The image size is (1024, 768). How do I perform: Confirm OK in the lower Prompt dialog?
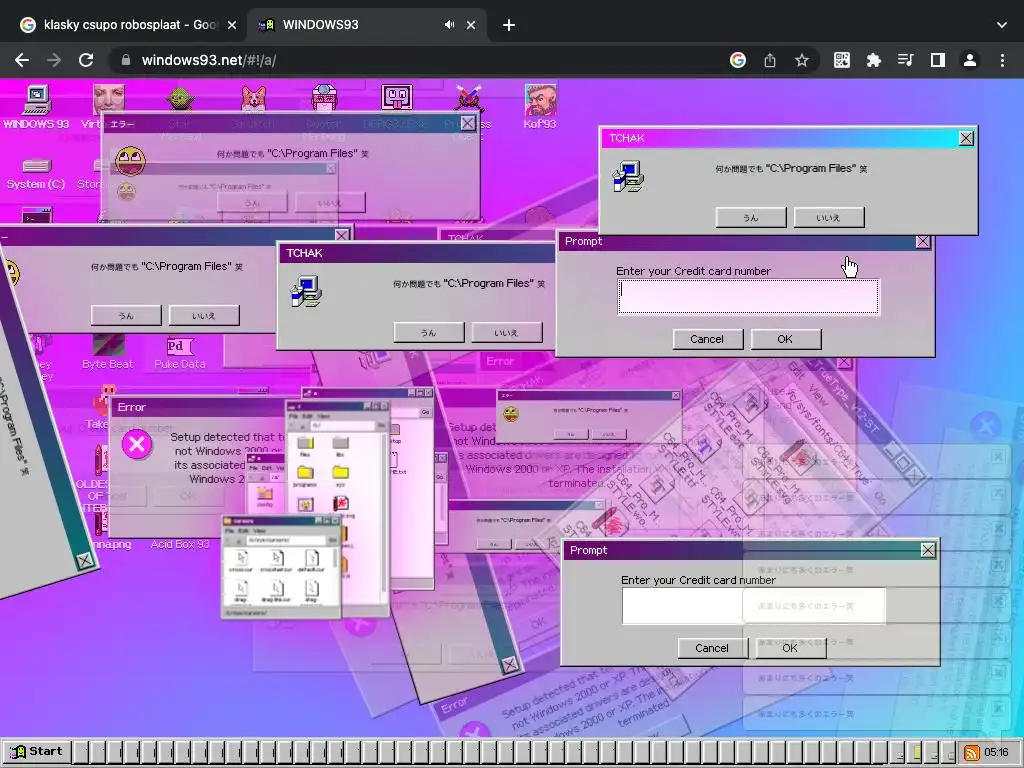point(790,648)
